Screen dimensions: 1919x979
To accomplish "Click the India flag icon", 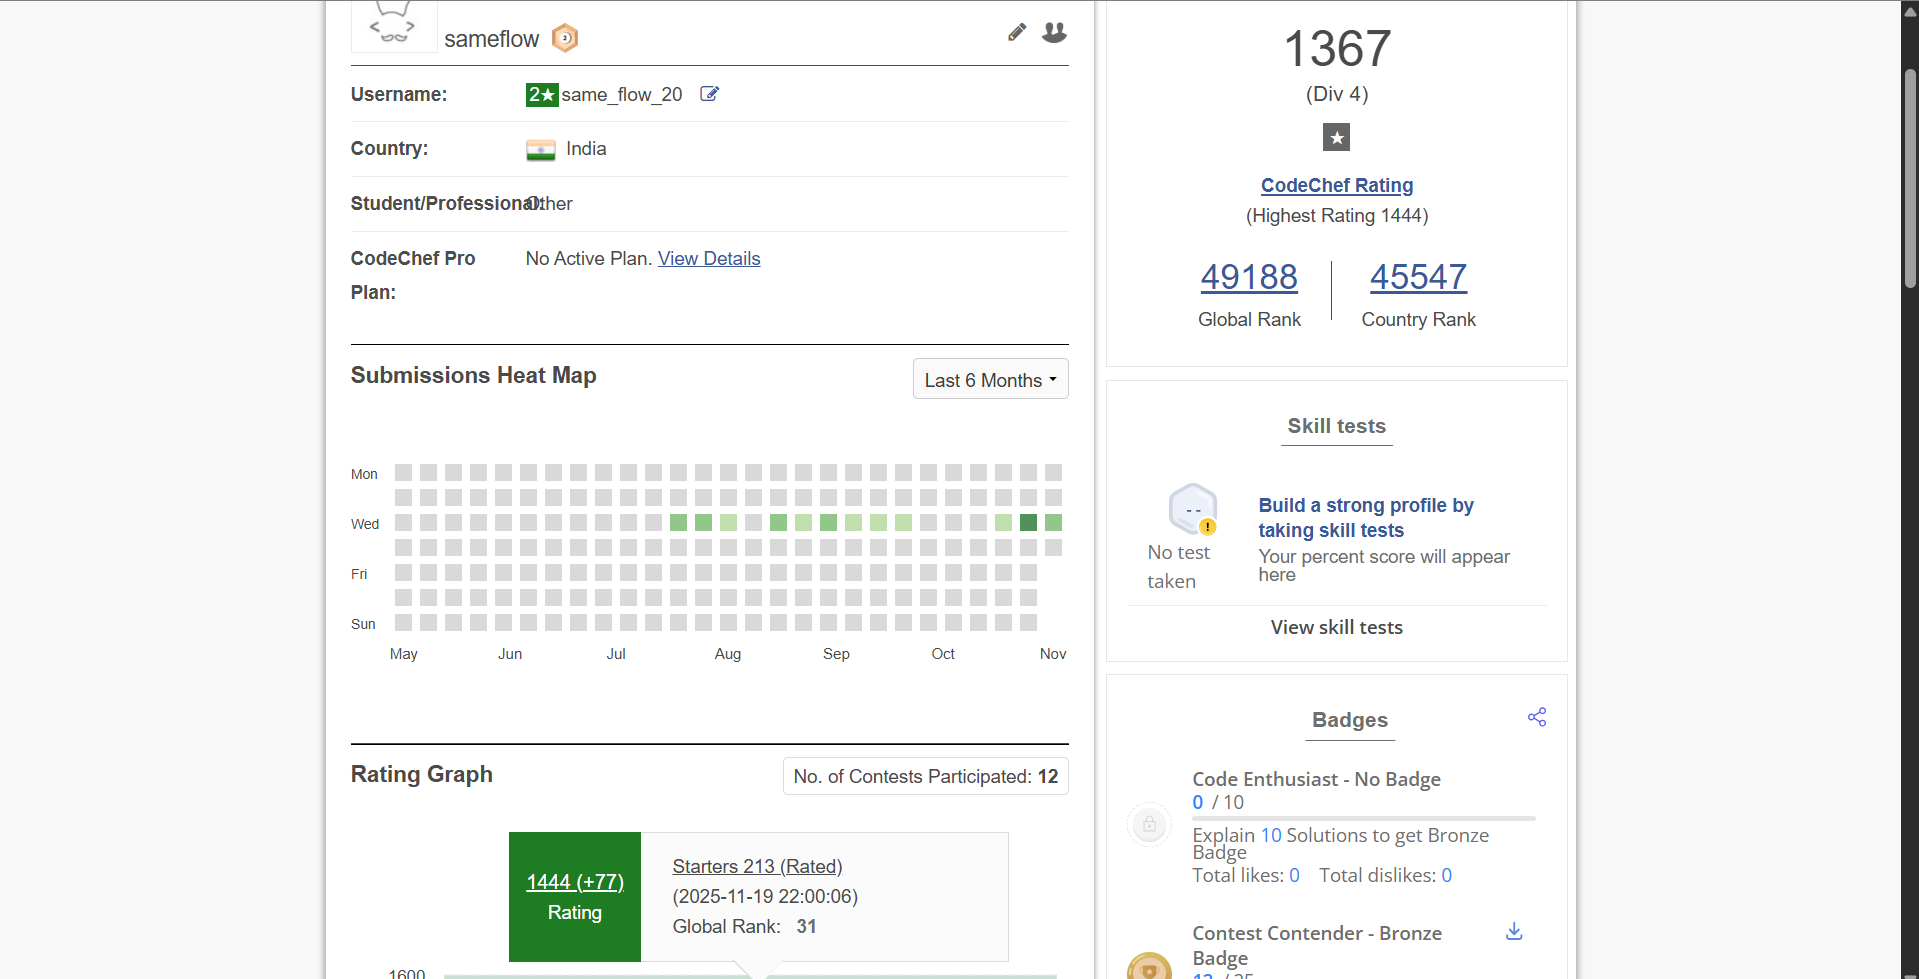I will [x=541, y=150].
